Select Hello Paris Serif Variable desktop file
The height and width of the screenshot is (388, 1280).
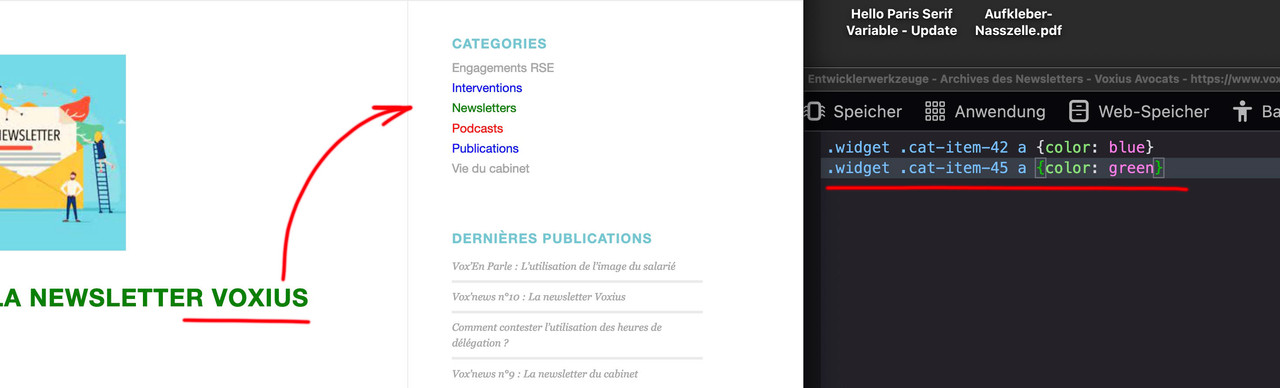(901, 22)
